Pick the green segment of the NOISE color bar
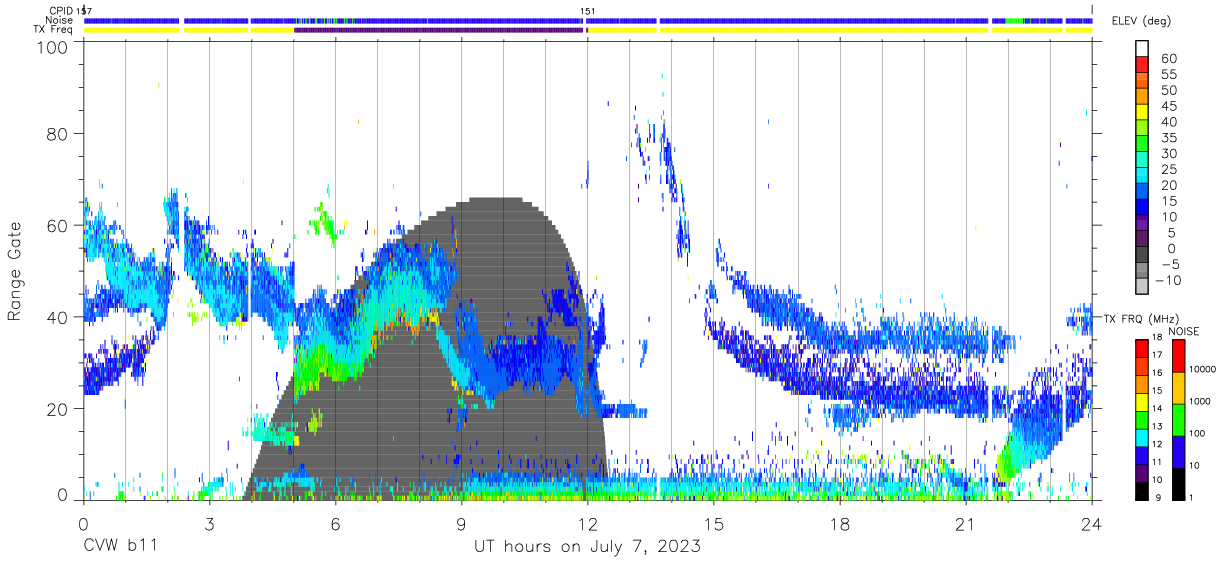 click(x=1177, y=420)
